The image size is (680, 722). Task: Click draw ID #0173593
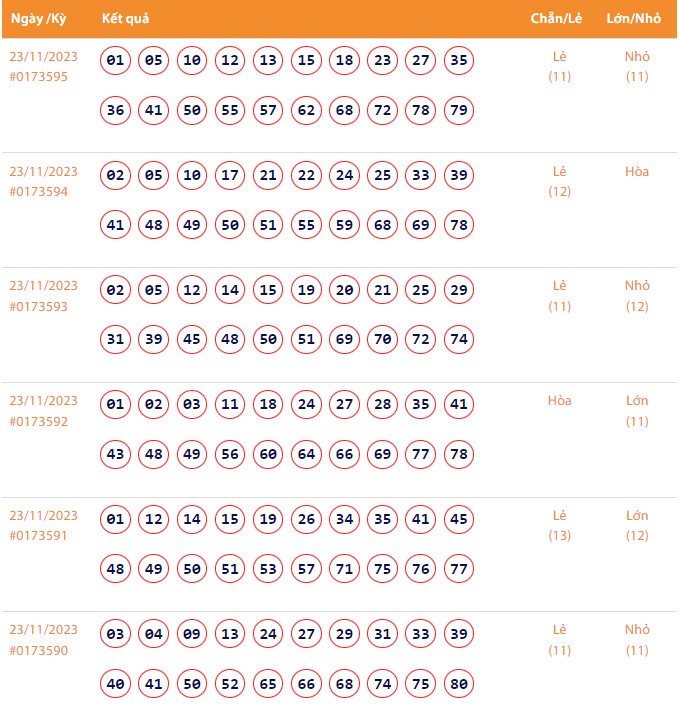39,307
